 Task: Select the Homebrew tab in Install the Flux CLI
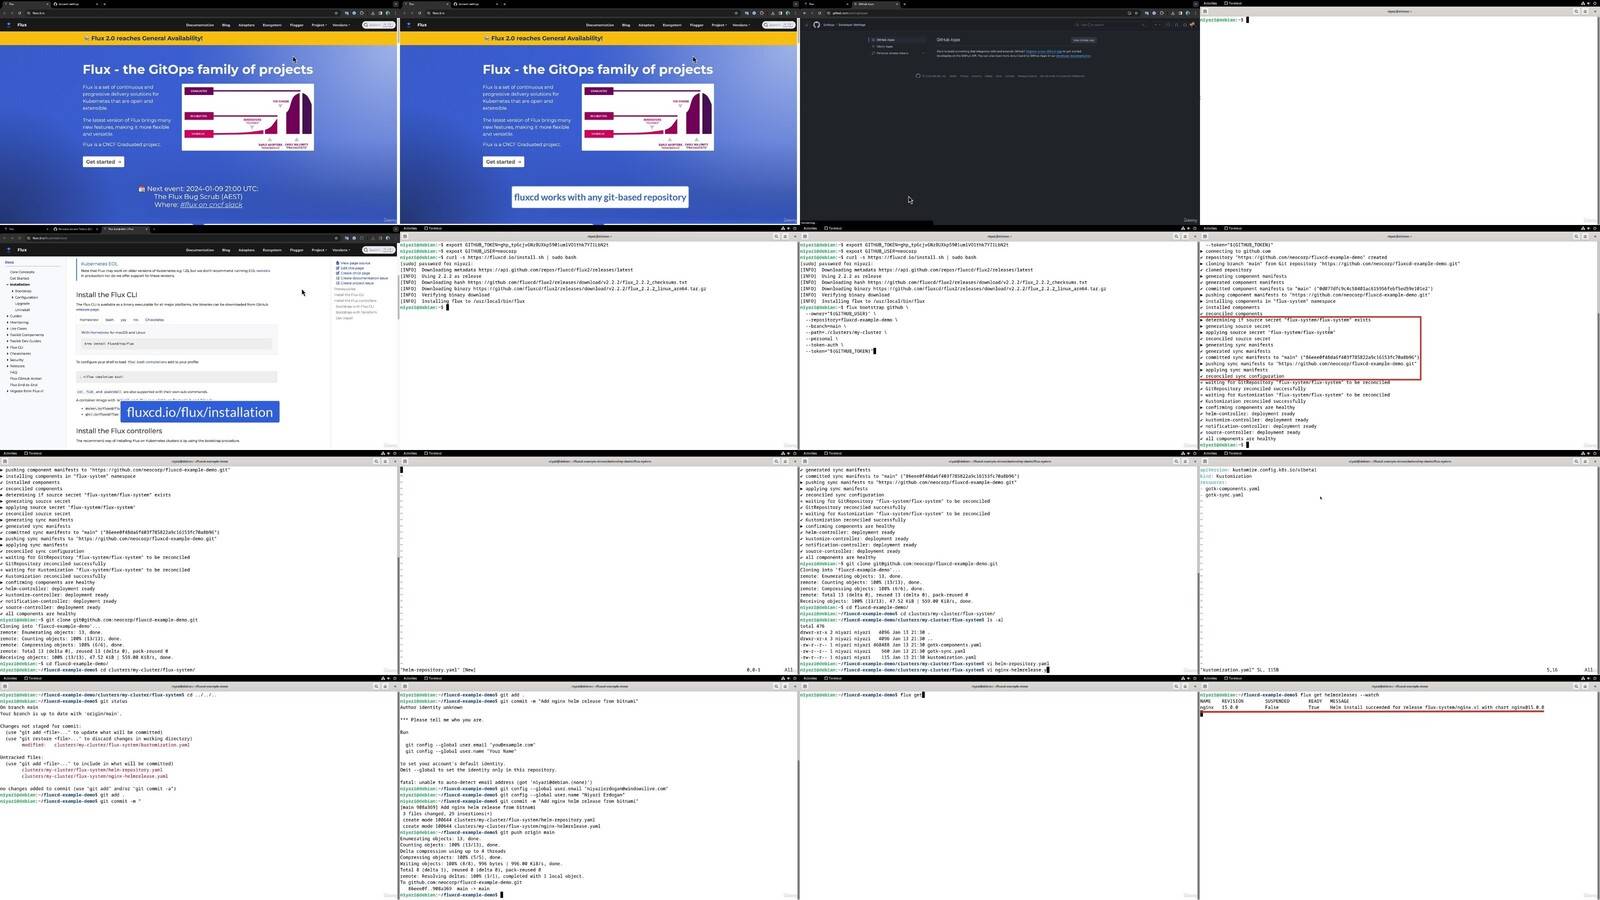pyautogui.click(x=89, y=320)
